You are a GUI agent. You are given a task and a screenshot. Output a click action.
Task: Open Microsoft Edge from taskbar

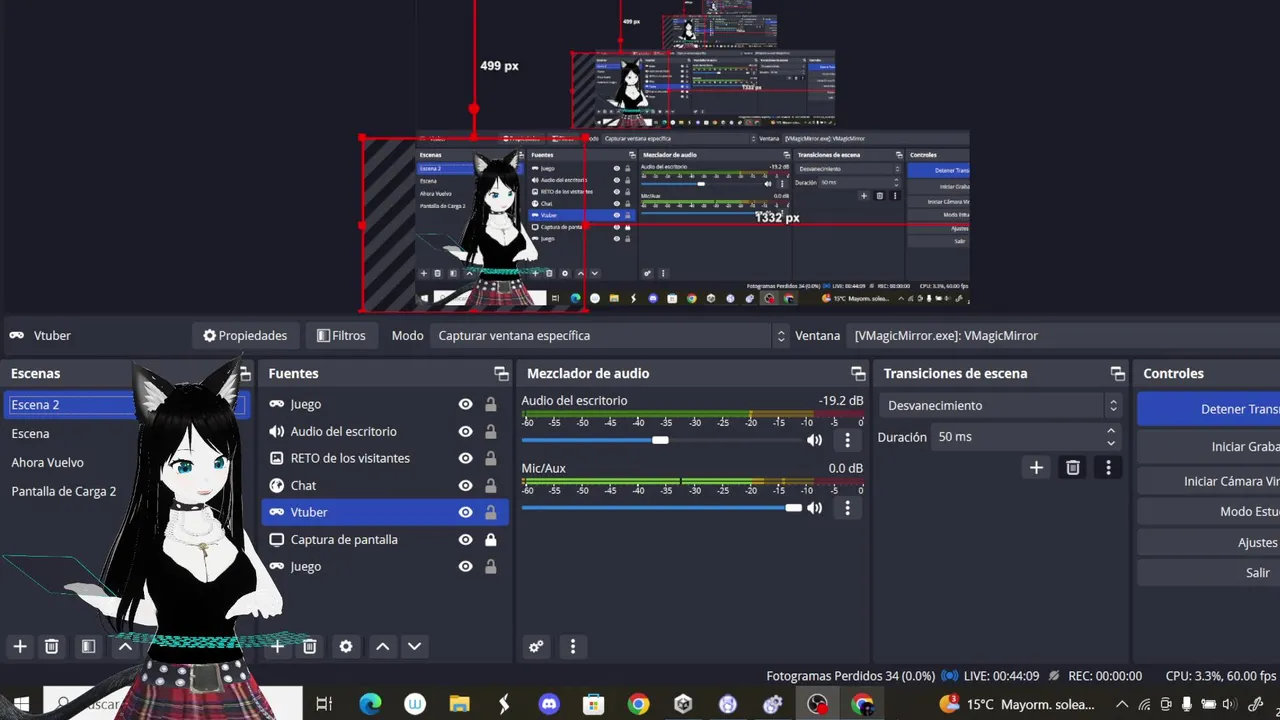click(x=370, y=704)
